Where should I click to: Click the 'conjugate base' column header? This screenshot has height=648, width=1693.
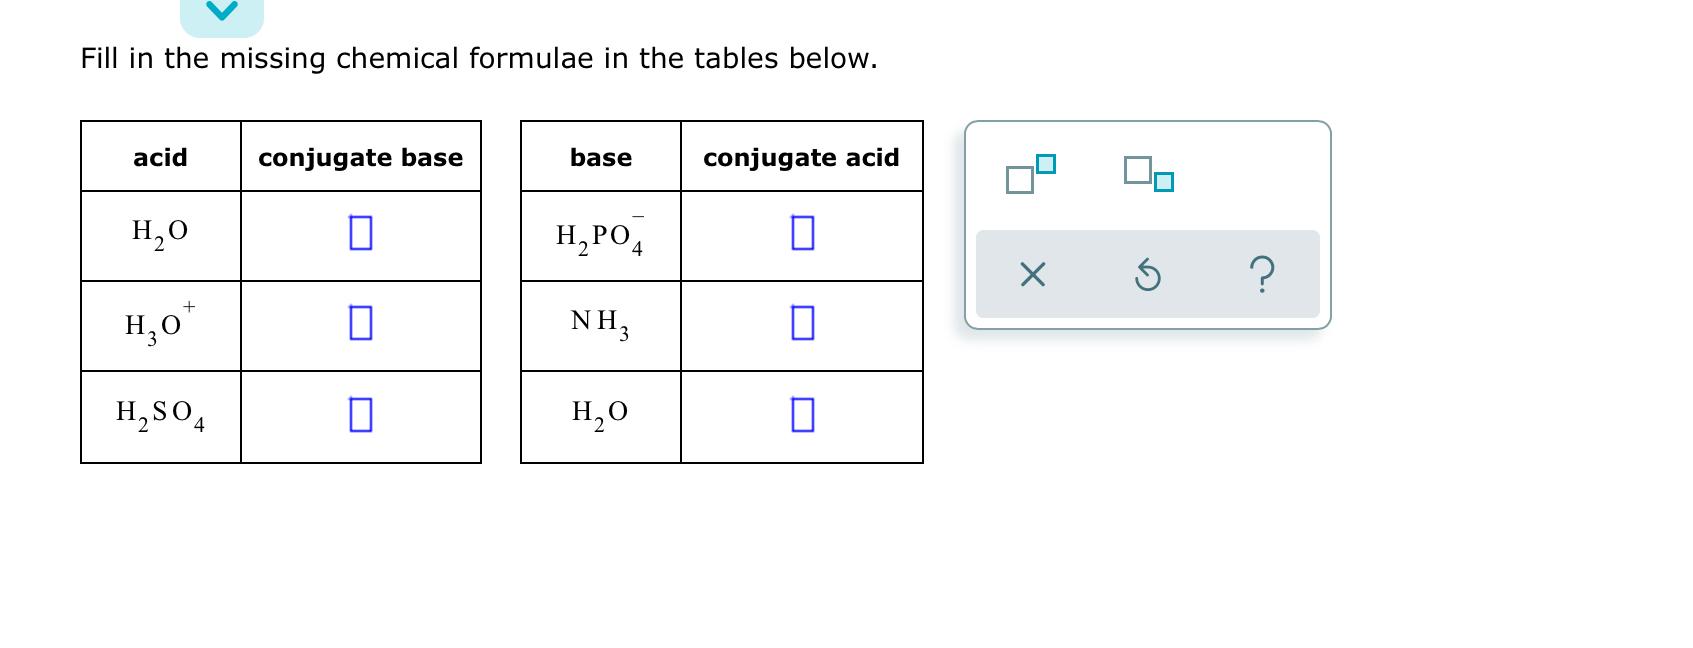point(361,157)
